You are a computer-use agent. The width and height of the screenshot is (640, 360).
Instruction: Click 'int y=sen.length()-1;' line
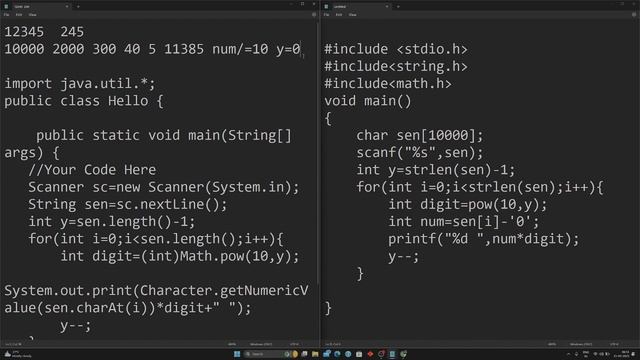pos(111,222)
